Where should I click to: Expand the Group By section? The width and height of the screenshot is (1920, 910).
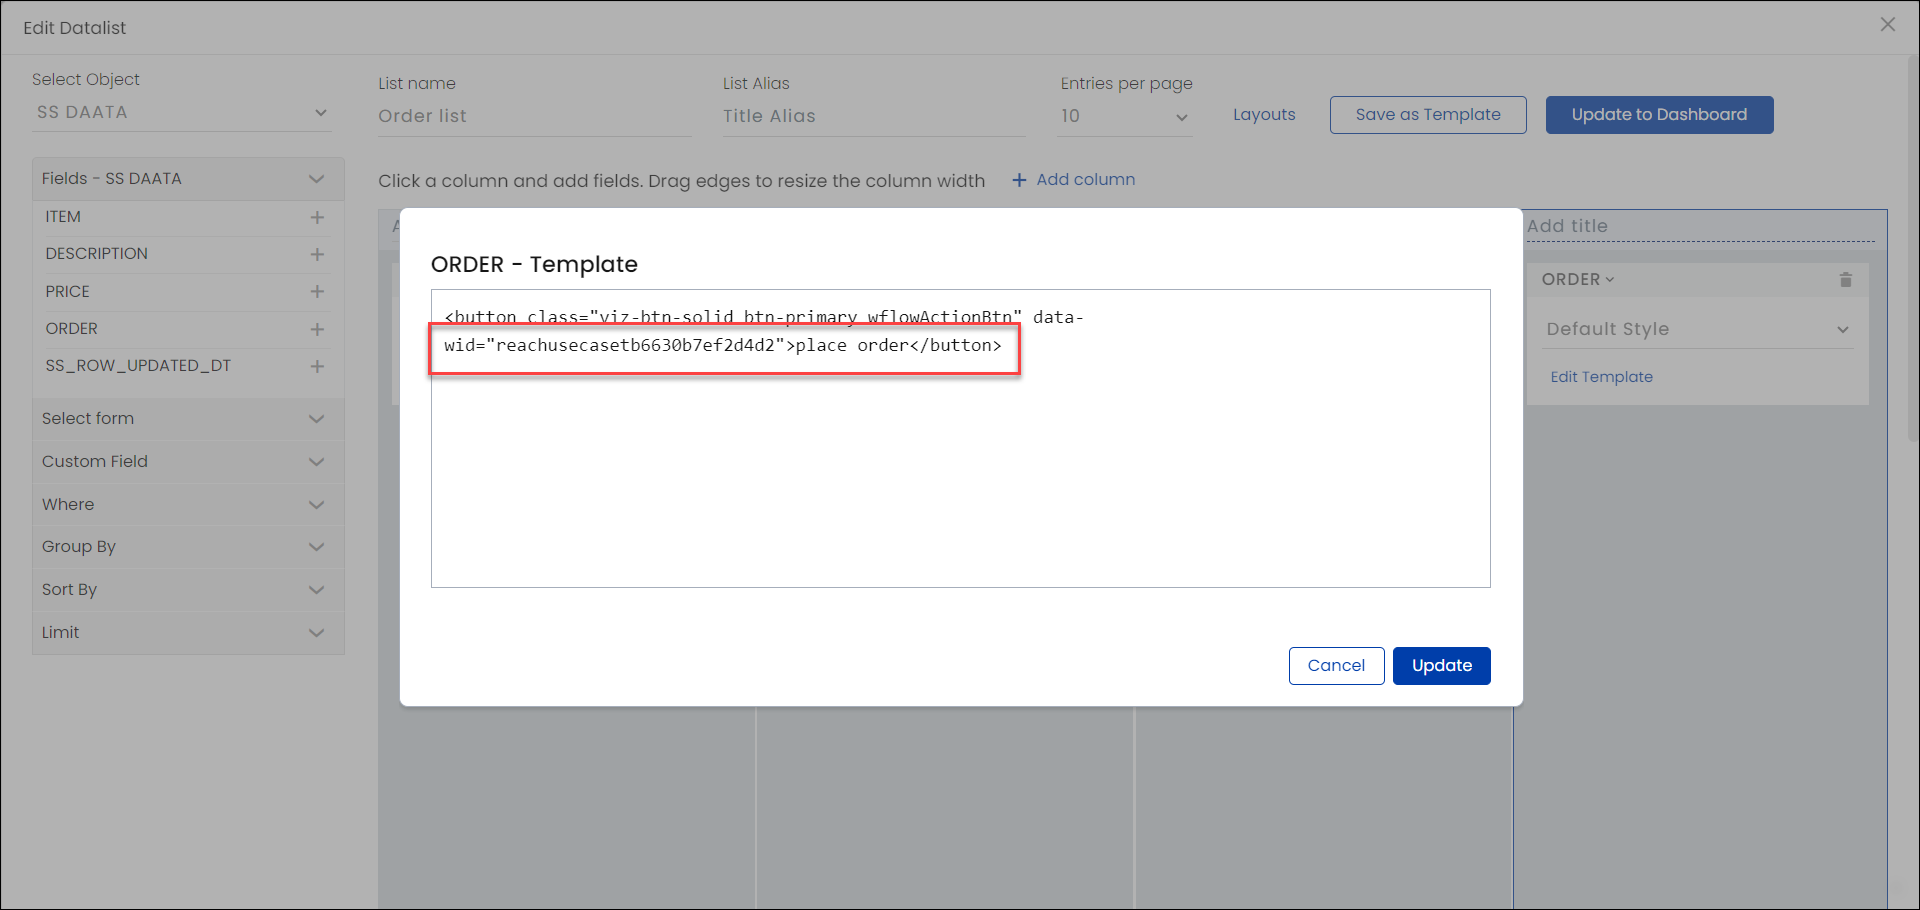coord(187,547)
